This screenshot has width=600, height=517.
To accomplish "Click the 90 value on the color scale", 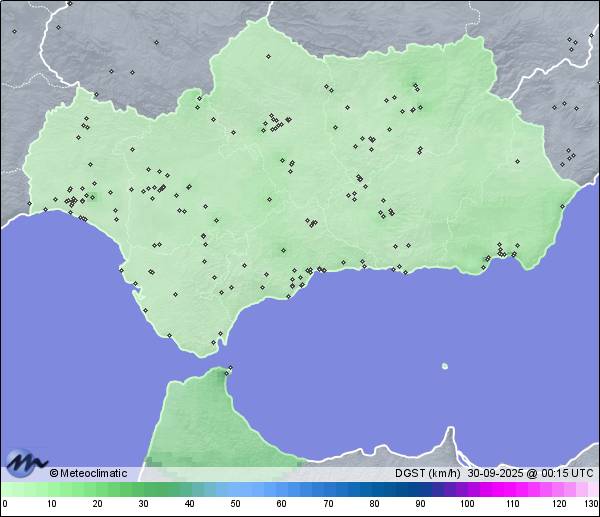I will [420, 503].
